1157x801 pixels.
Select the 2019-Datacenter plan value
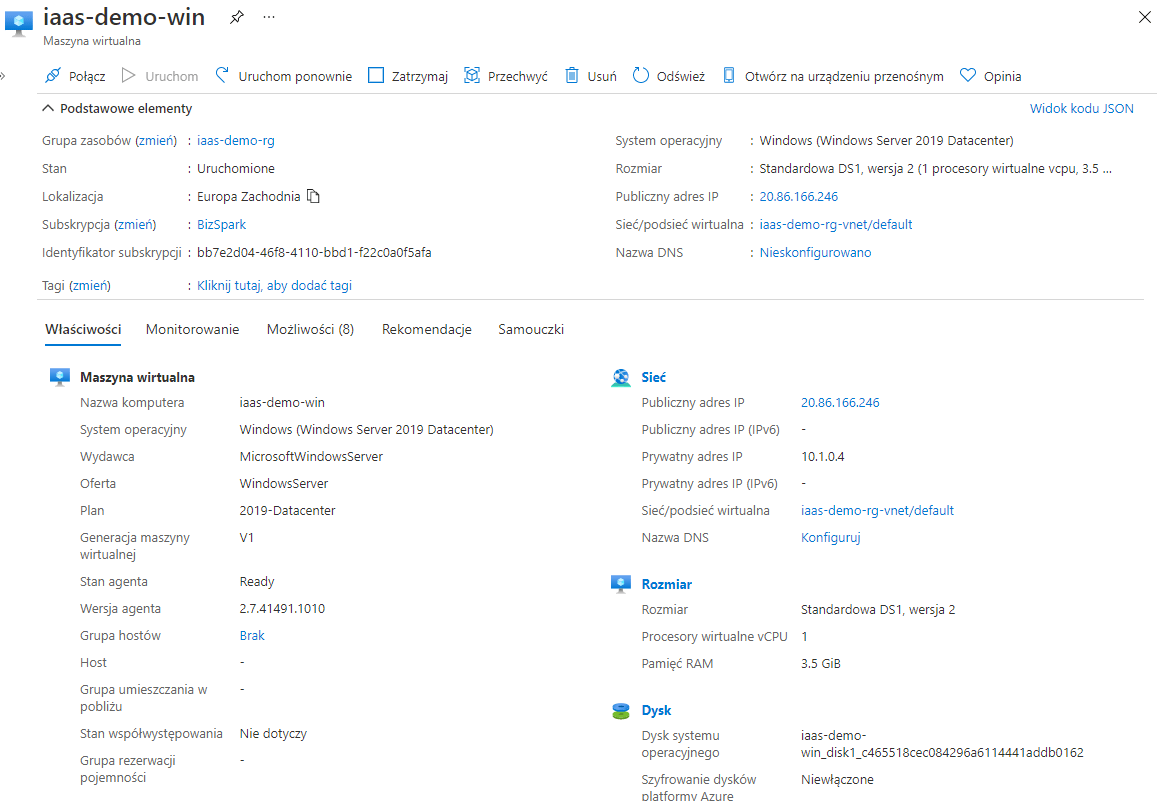[287, 510]
